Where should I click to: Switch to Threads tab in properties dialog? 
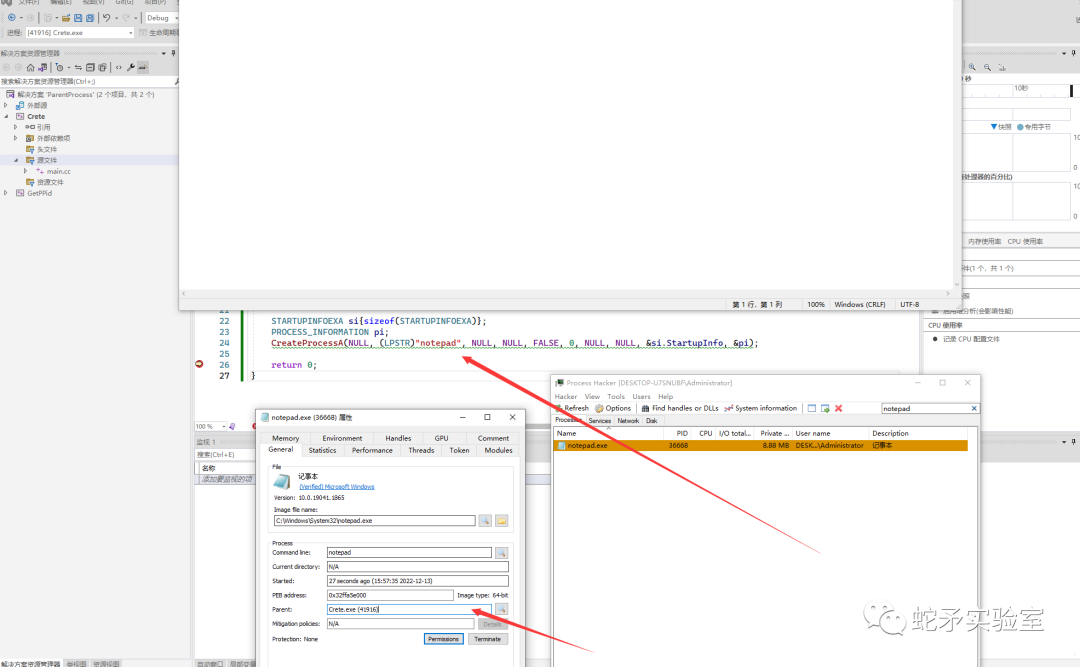421,450
